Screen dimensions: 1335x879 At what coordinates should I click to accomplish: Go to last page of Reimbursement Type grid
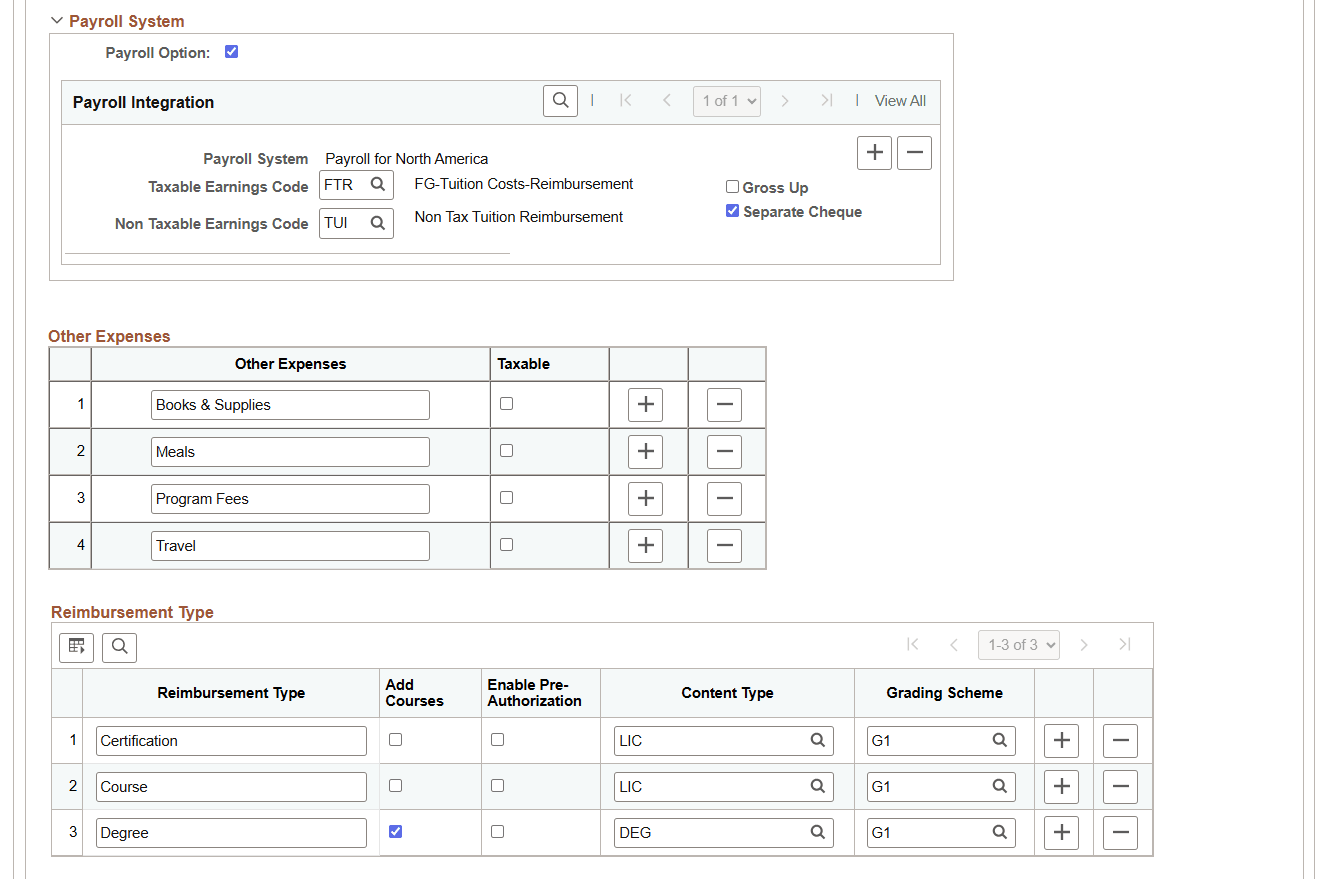tap(1125, 645)
